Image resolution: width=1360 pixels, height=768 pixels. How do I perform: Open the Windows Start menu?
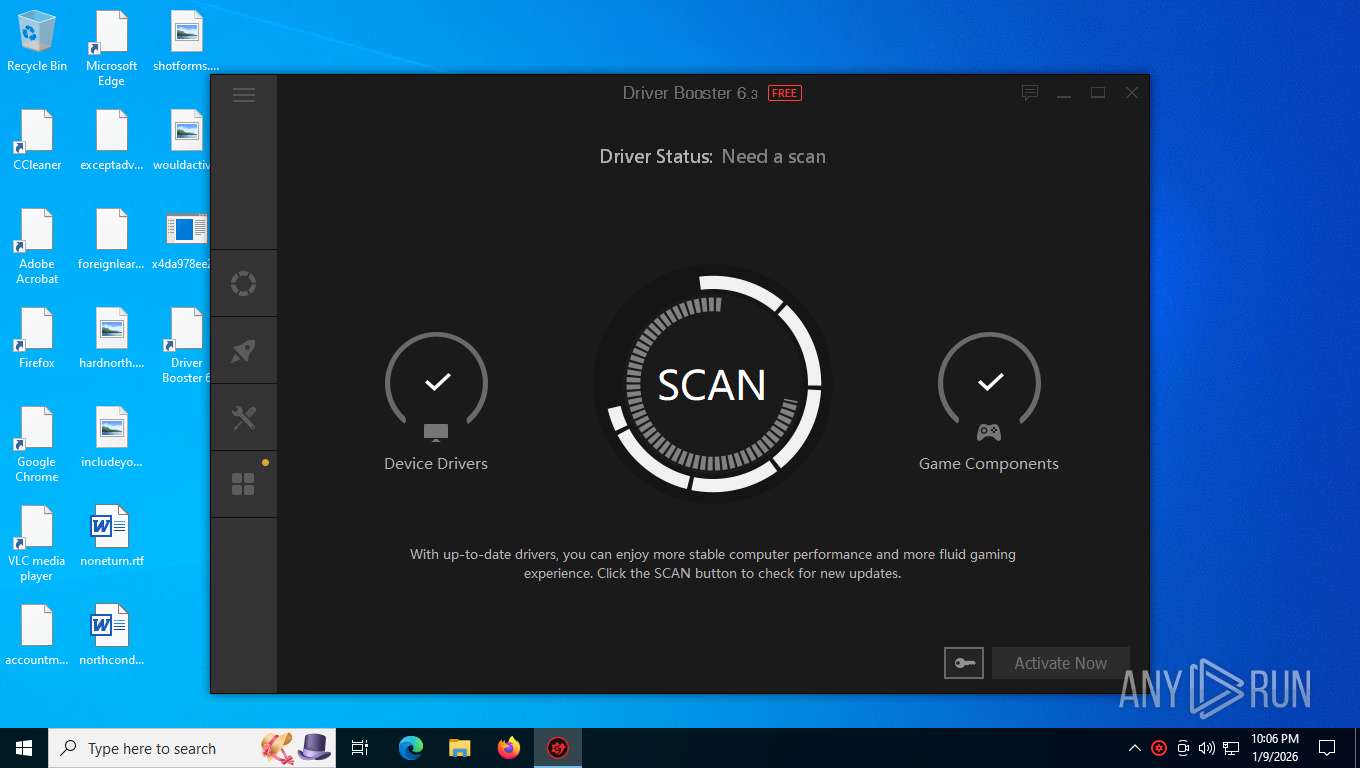coord(24,748)
